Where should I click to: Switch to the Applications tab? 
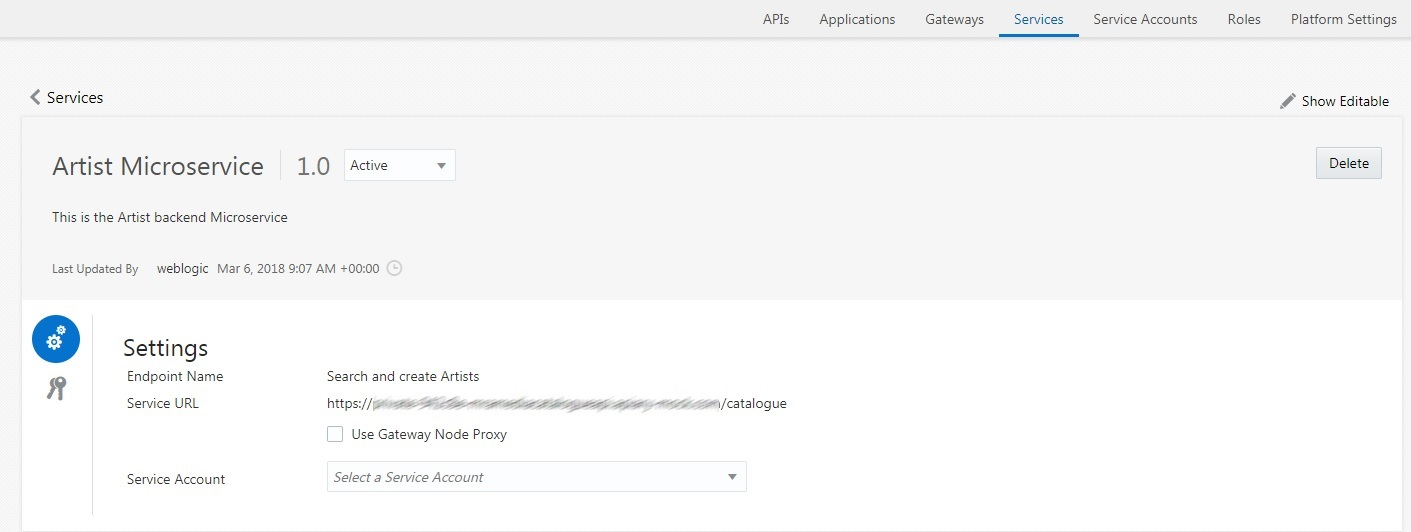[x=857, y=19]
